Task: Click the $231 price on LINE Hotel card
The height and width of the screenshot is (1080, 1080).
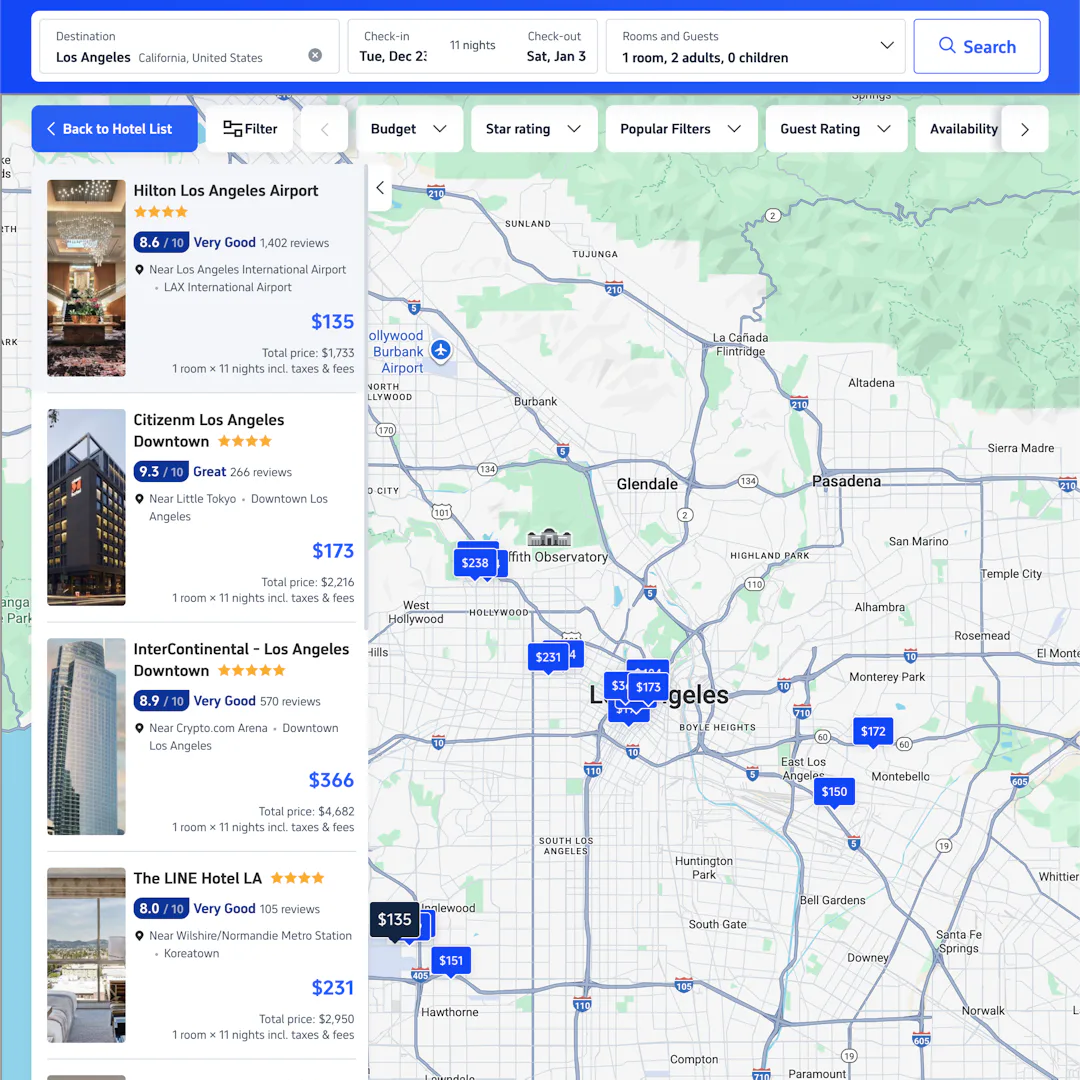Action: click(x=333, y=988)
